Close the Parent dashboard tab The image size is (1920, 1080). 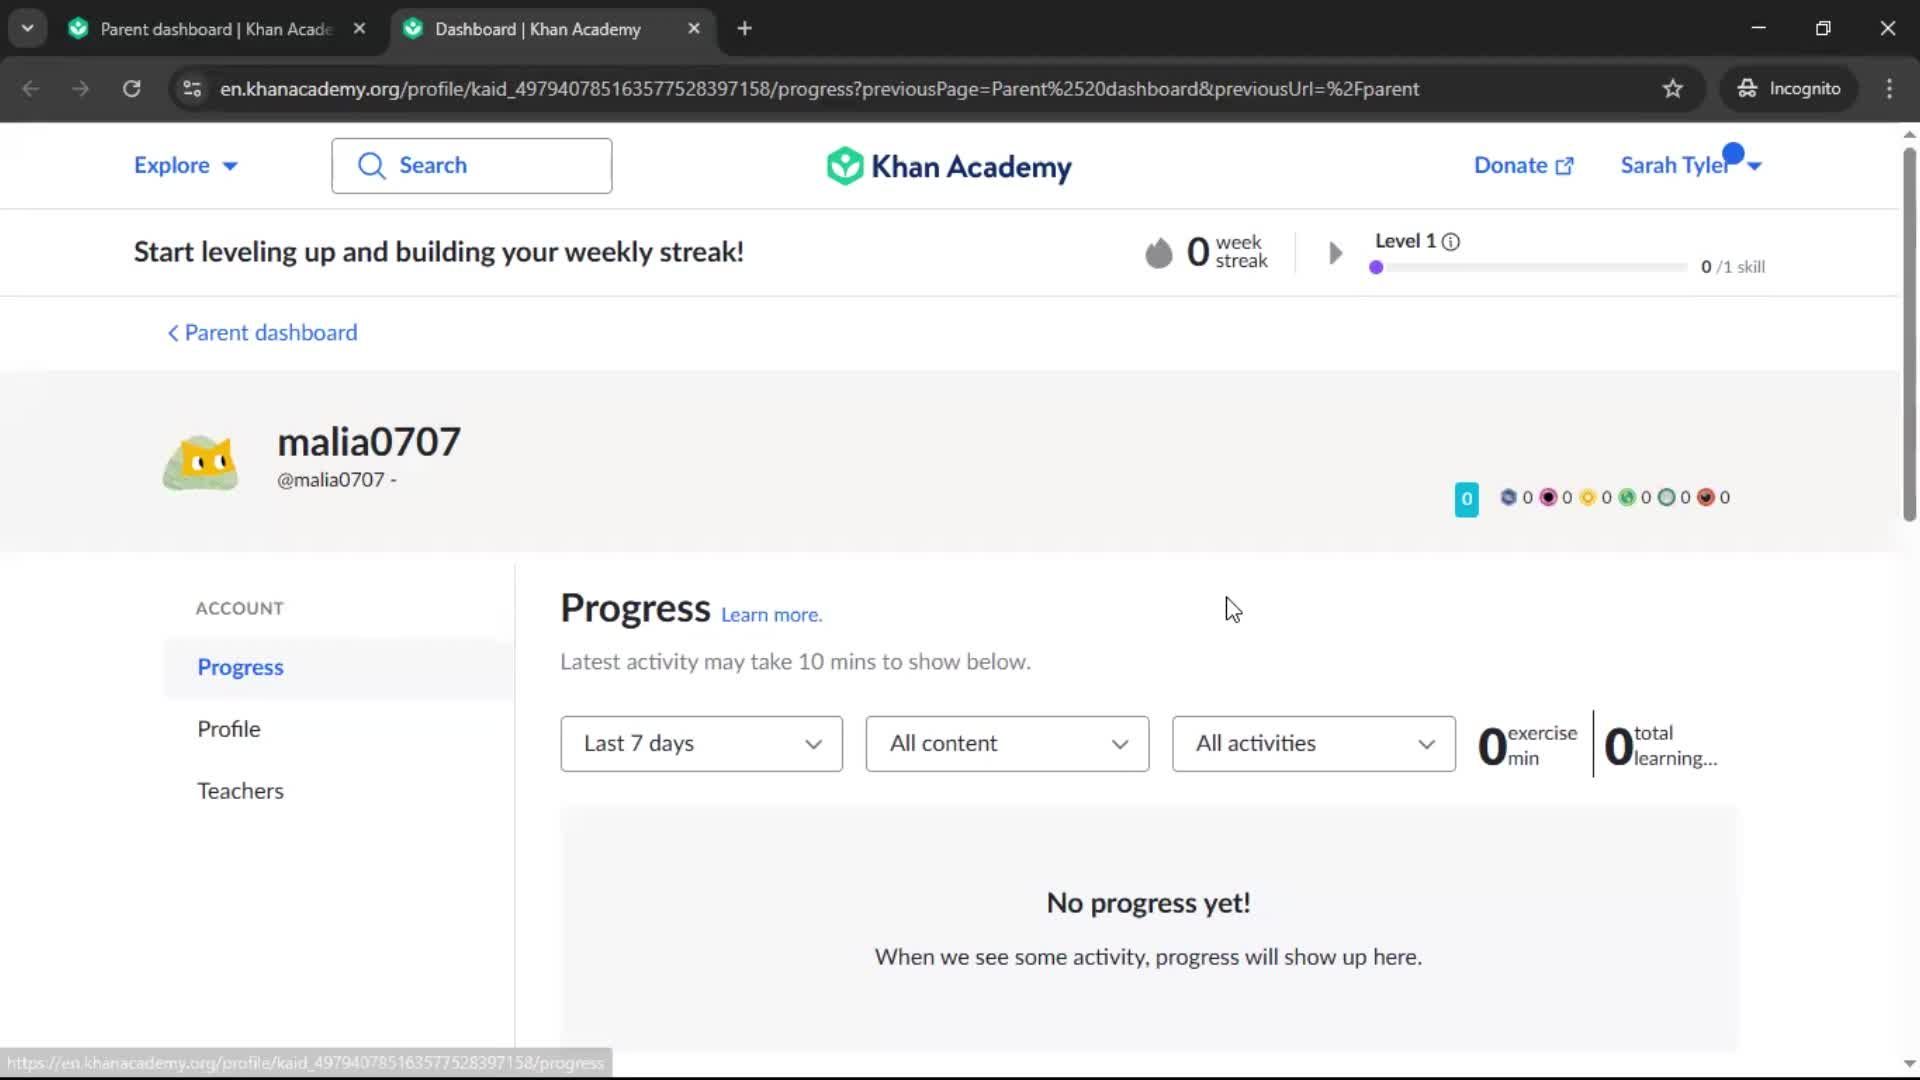360,29
